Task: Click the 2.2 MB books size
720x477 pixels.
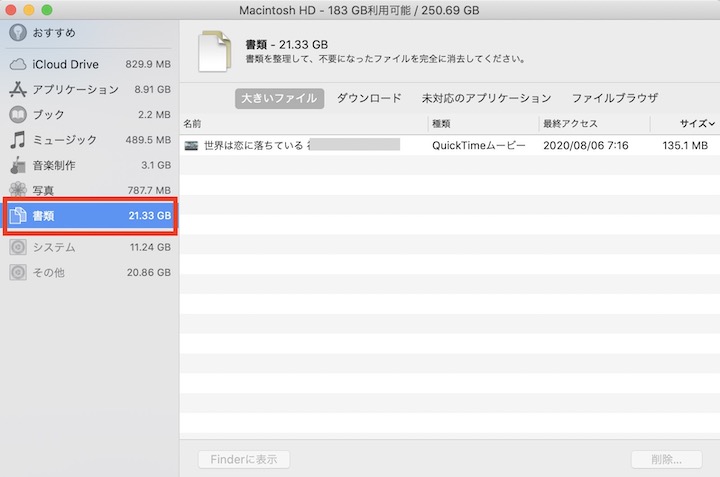Action: point(154,114)
